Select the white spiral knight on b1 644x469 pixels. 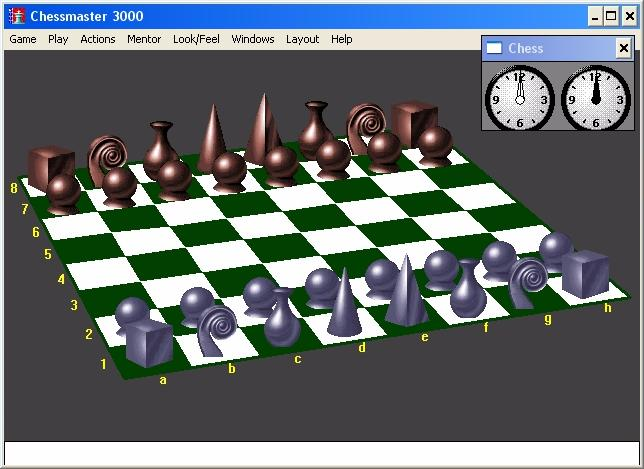click(x=216, y=331)
